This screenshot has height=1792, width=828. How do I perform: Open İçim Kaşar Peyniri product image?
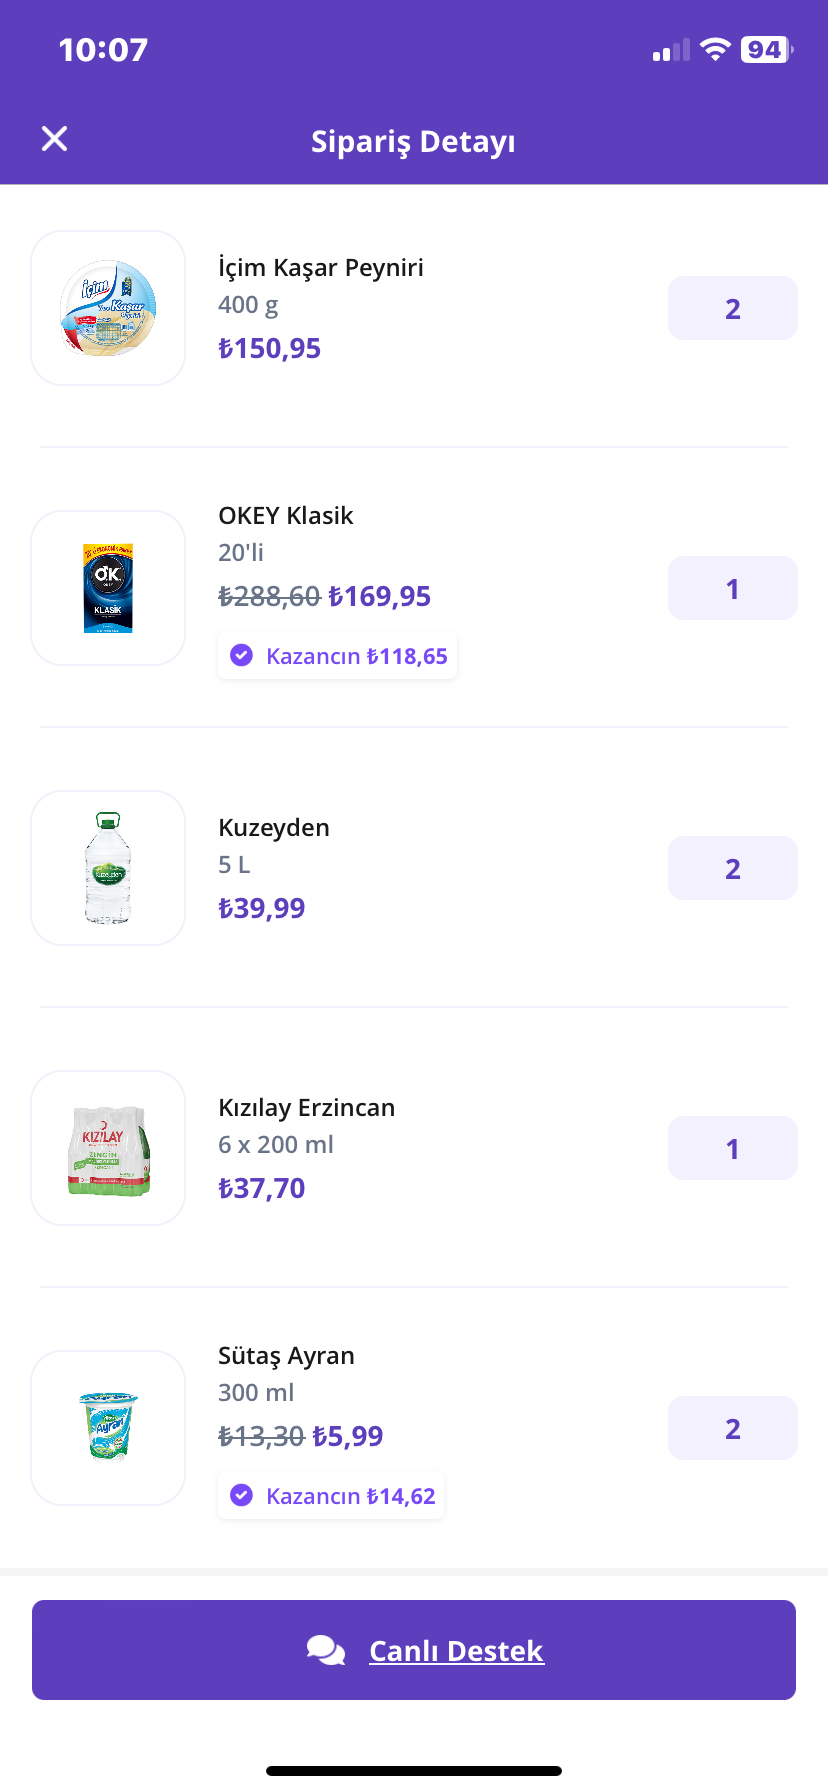pyautogui.click(x=108, y=308)
